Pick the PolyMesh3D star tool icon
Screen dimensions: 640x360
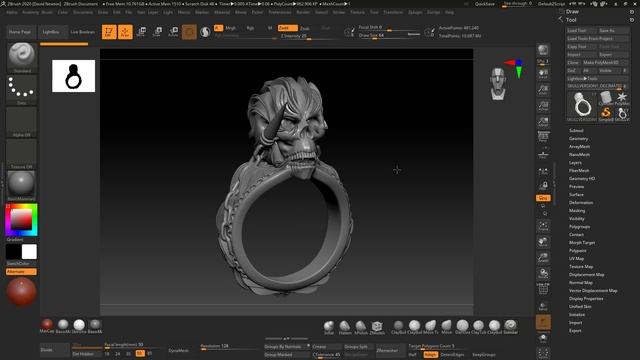622,98
